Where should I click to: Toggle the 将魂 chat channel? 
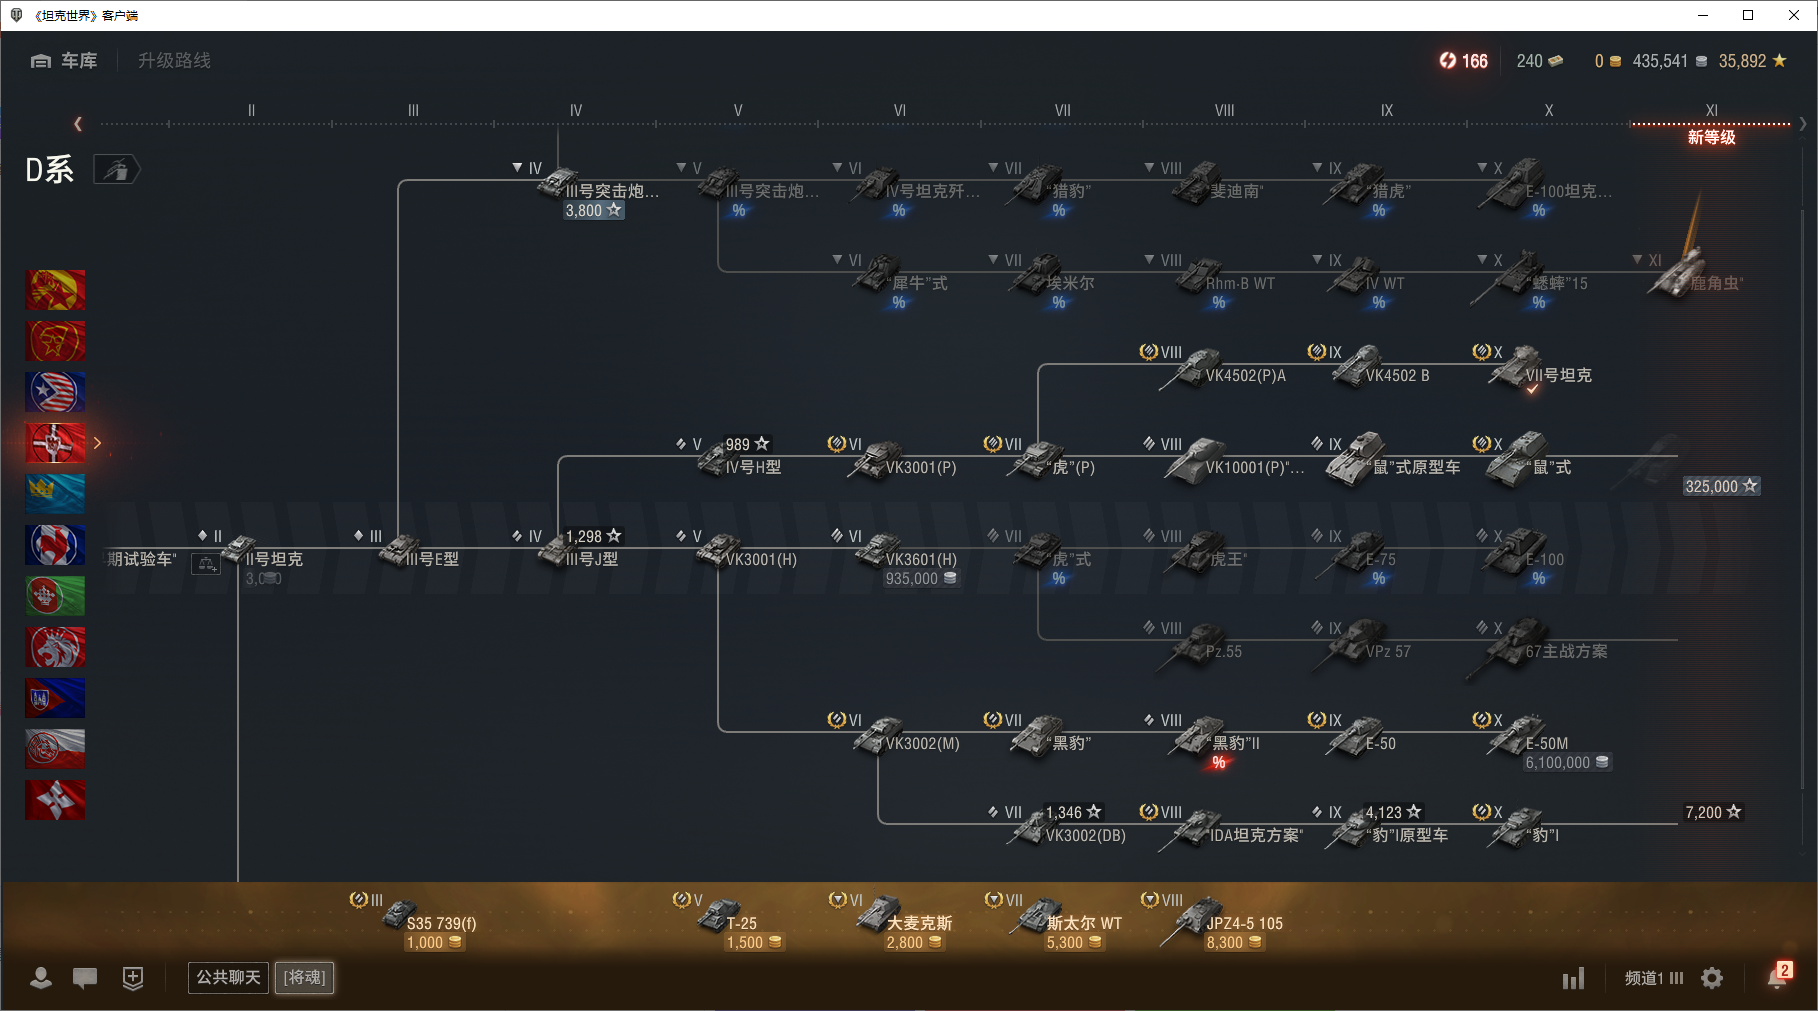click(x=304, y=977)
